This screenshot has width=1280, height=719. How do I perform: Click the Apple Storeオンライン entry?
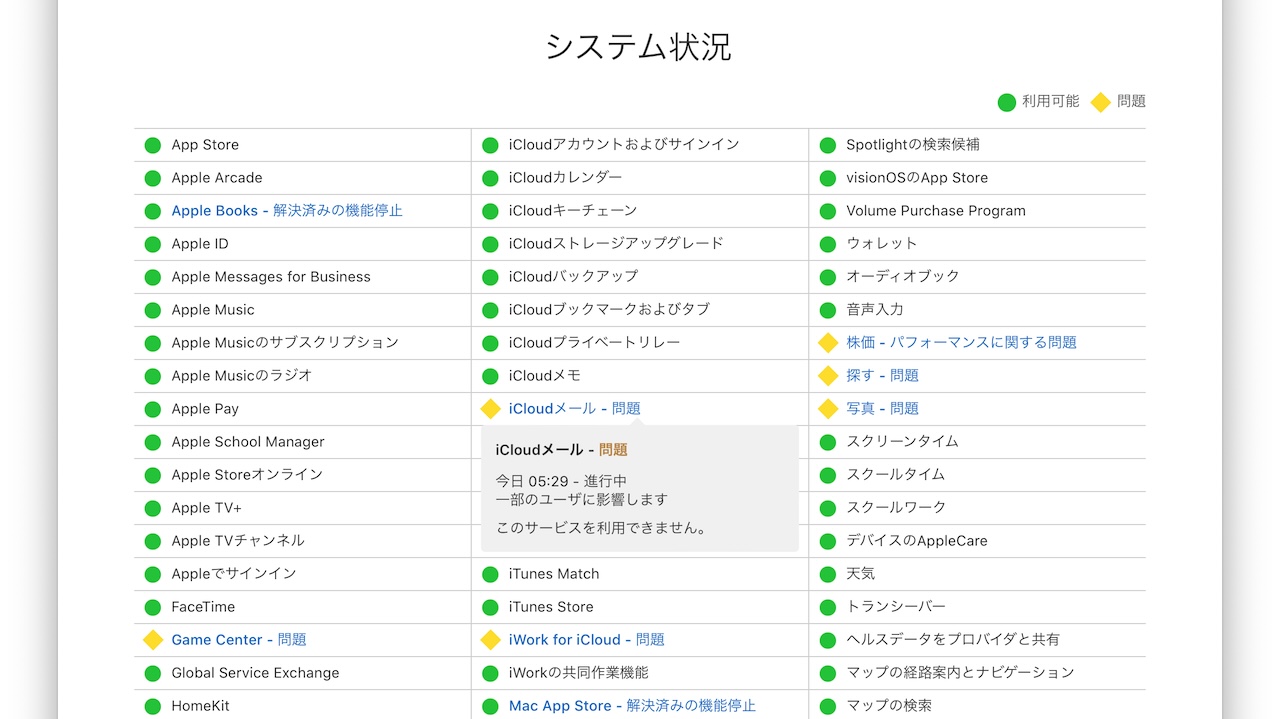pos(247,475)
